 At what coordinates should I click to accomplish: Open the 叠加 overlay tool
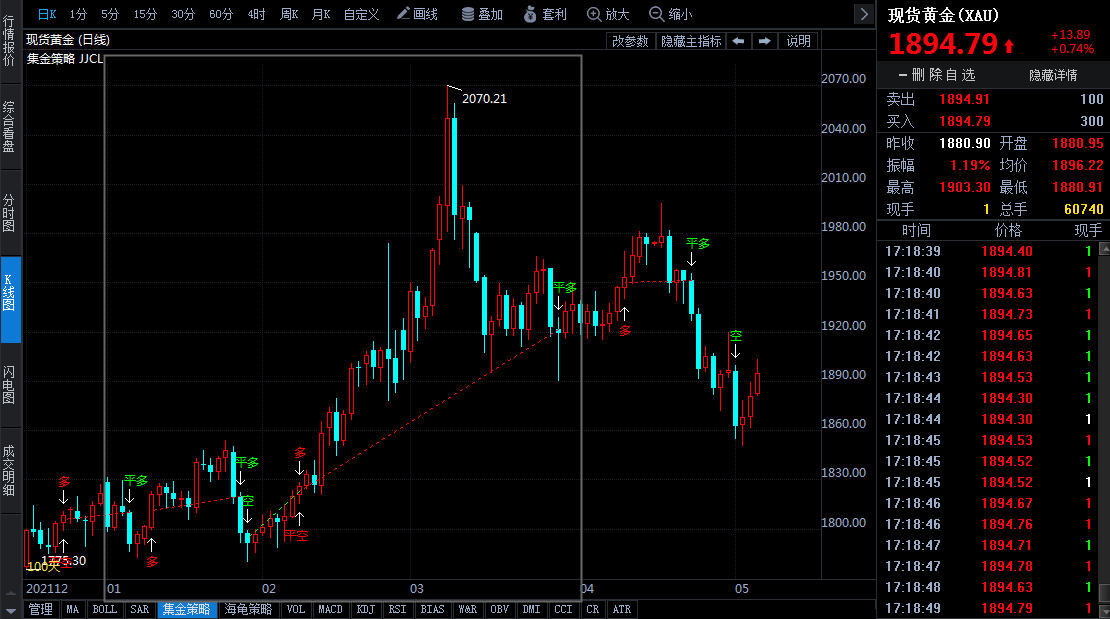(x=482, y=14)
